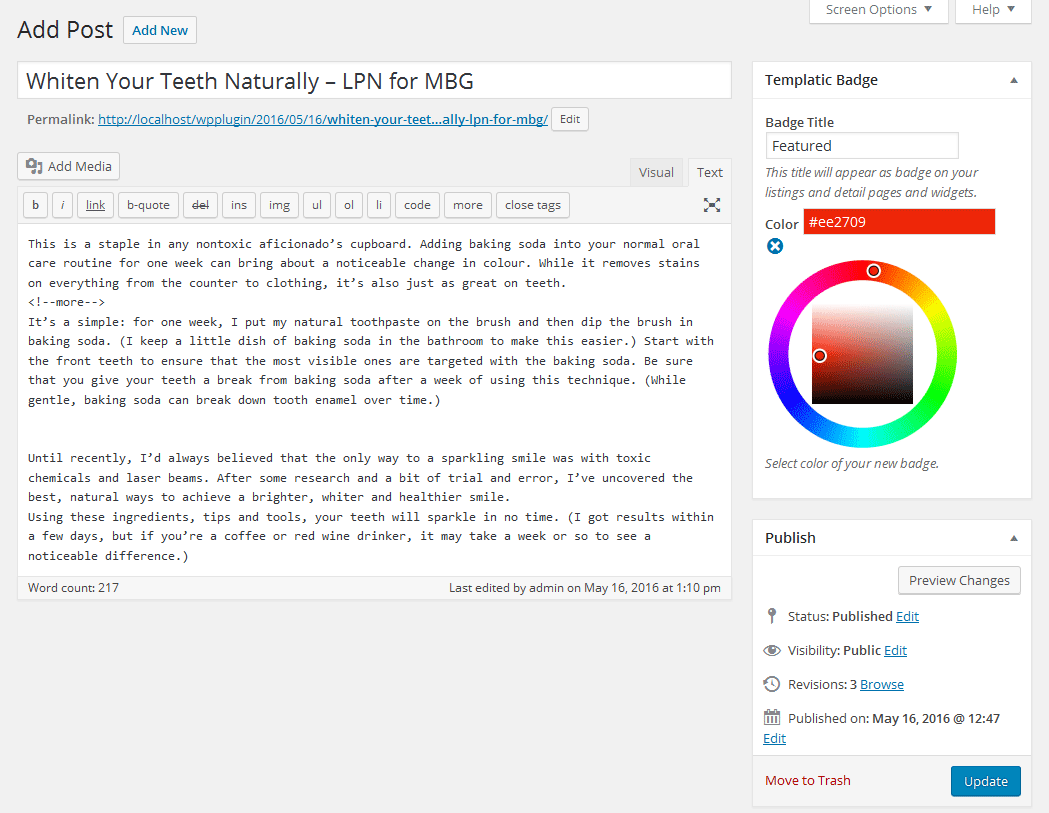Click Preview Changes button
This screenshot has height=813, width=1049.
959,580
